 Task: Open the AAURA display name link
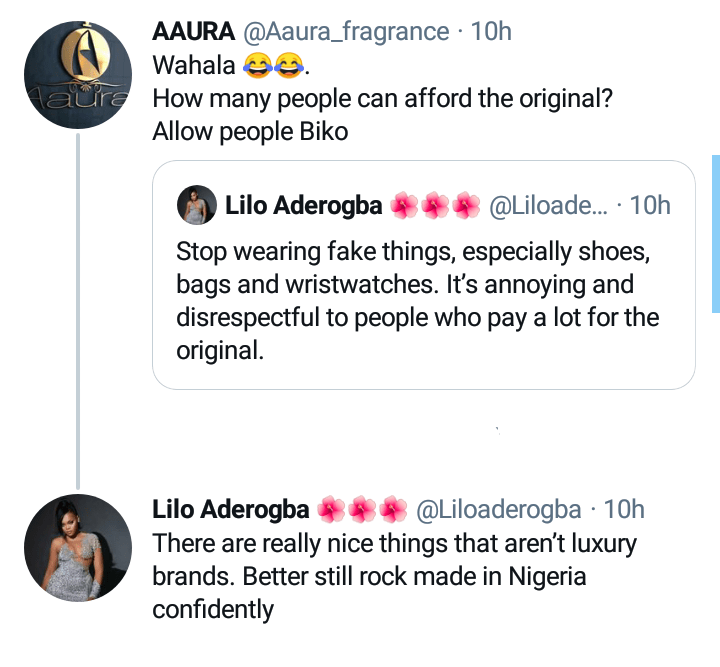(195, 32)
